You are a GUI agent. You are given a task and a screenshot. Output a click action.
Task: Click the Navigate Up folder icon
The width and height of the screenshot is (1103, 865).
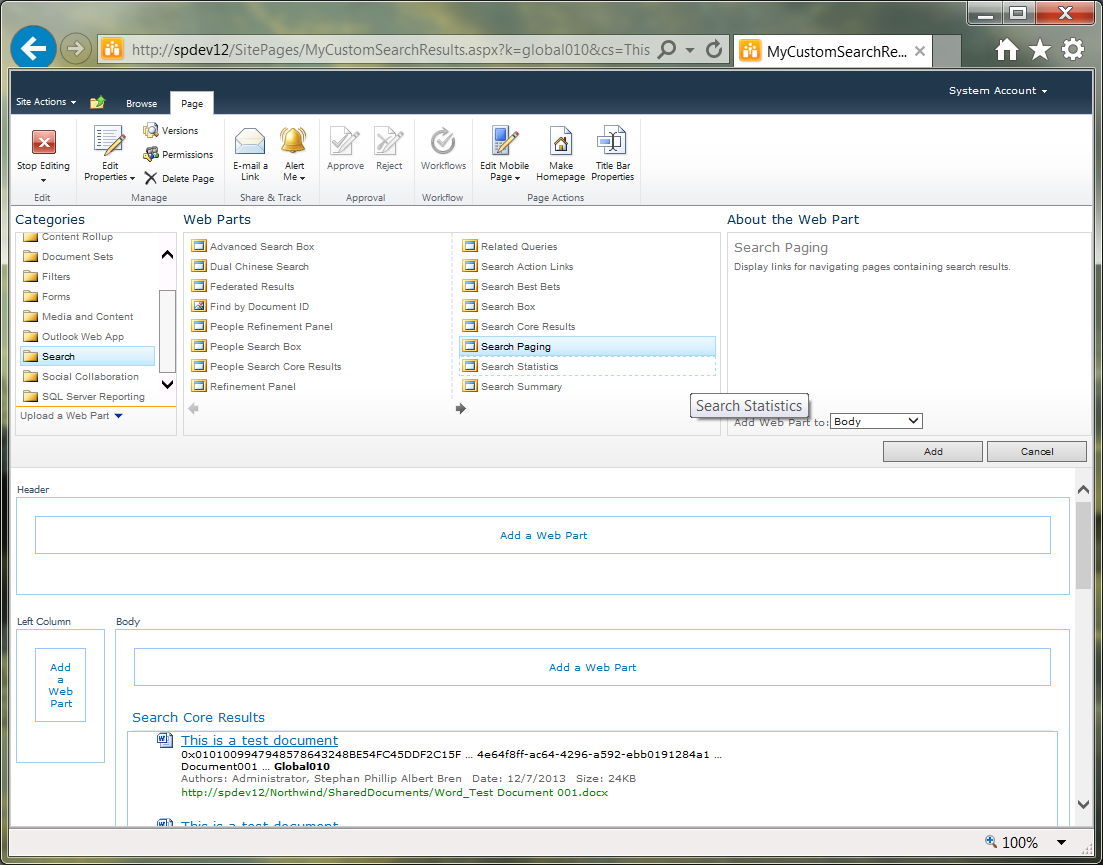tap(98, 103)
